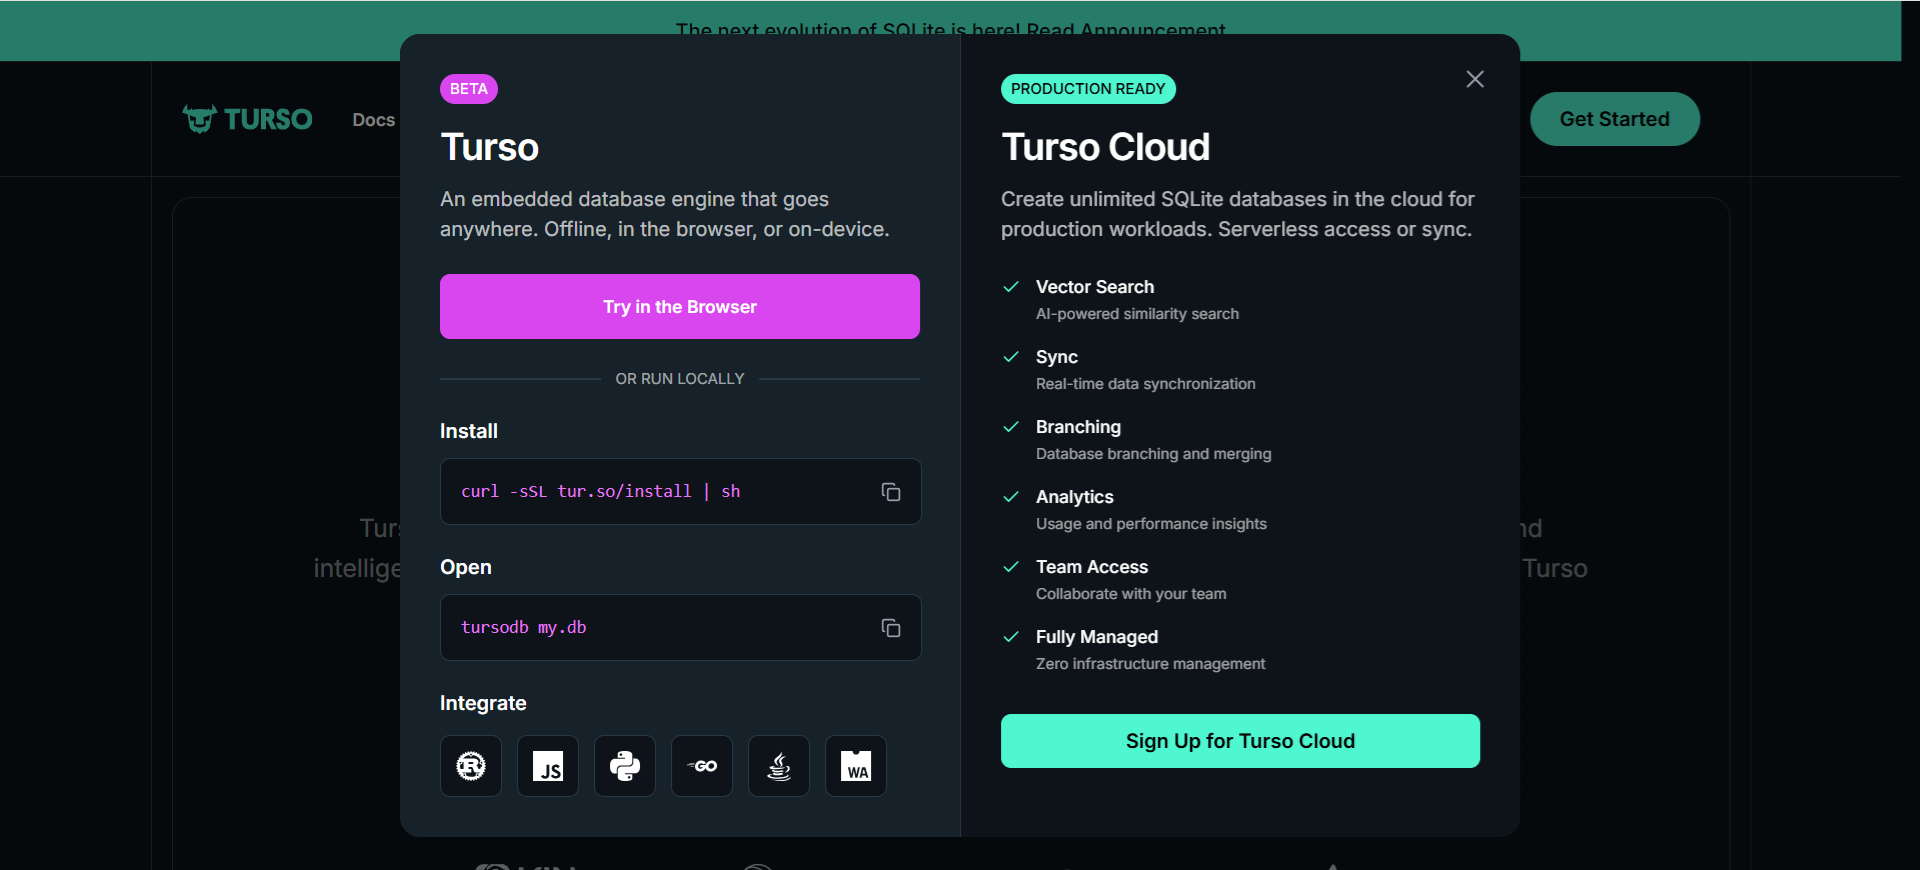Screen dimensions: 1920x870
Task: Select the Python integration icon
Action: coord(625,766)
